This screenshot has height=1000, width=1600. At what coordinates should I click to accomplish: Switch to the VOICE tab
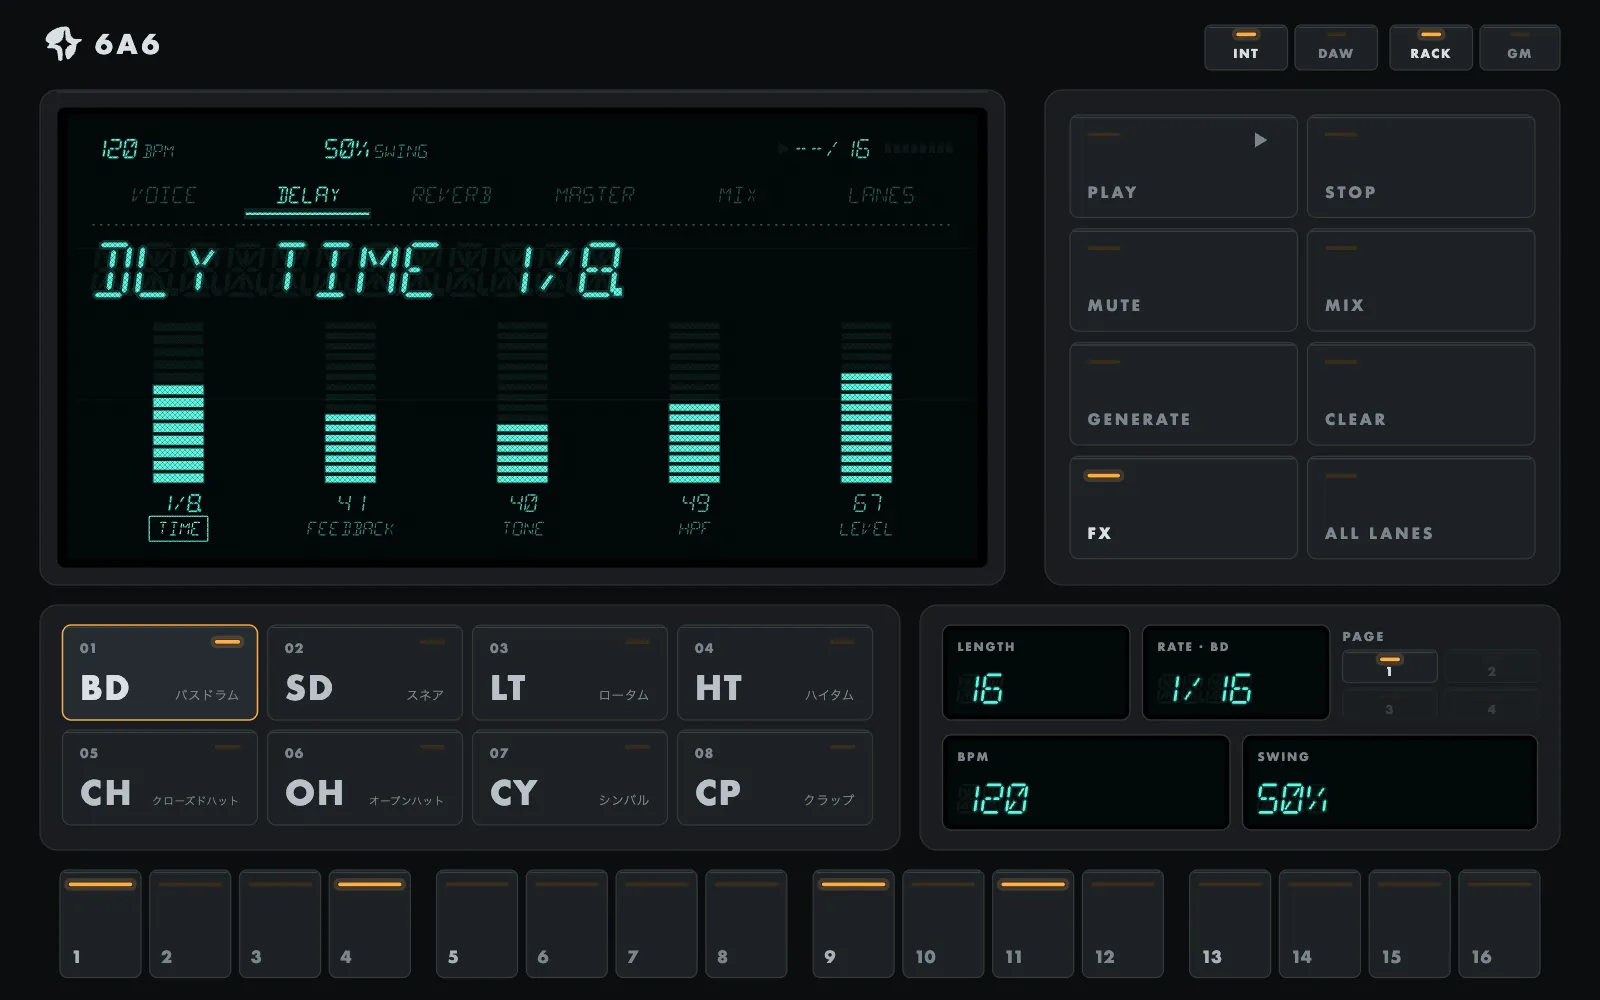[164, 195]
